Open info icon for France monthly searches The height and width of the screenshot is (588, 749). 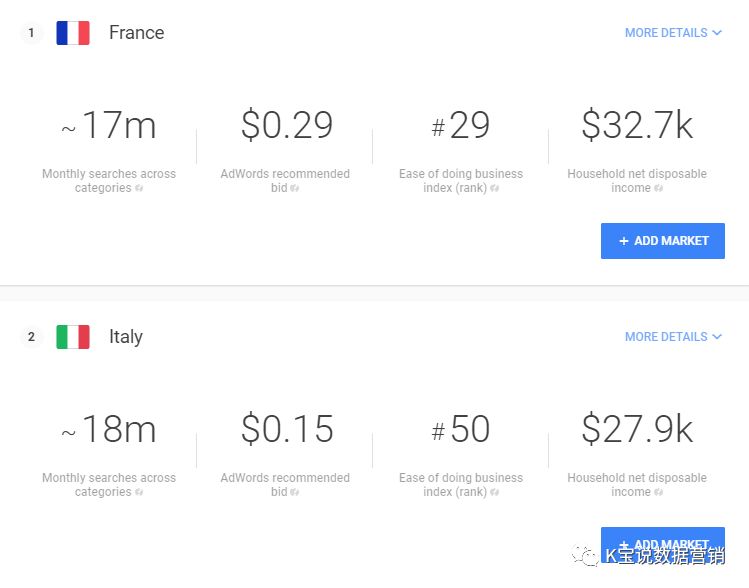(x=139, y=188)
